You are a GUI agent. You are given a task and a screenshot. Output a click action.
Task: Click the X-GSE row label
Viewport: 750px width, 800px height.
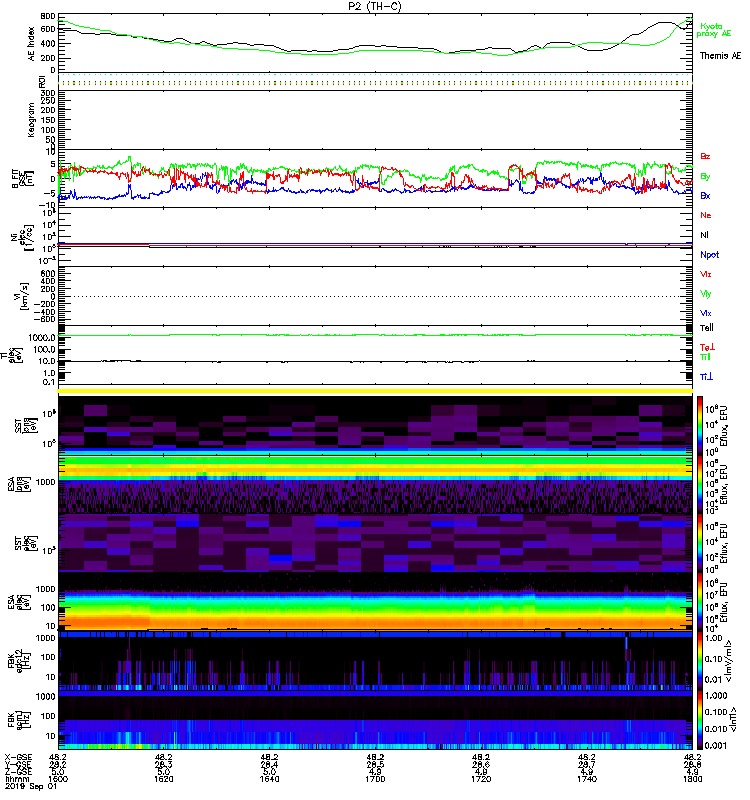pos(18,758)
